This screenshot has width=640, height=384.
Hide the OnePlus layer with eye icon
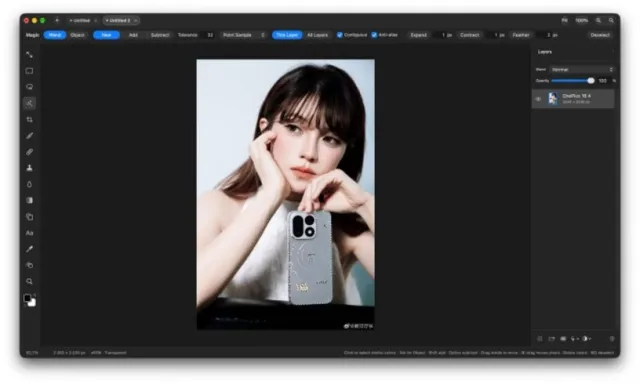pyautogui.click(x=538, y=99)
